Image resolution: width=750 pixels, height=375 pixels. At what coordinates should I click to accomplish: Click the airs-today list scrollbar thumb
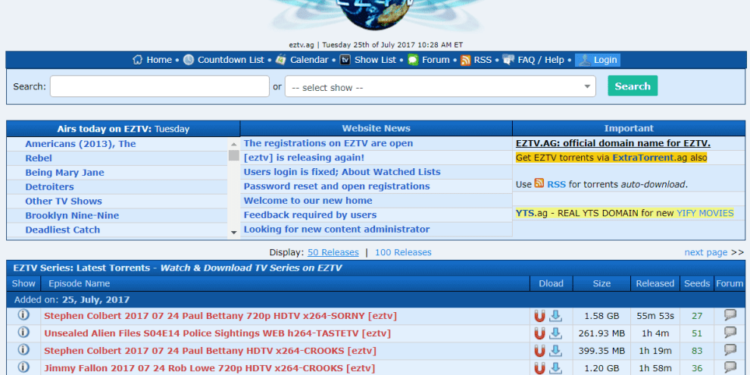tap(234, 155)
